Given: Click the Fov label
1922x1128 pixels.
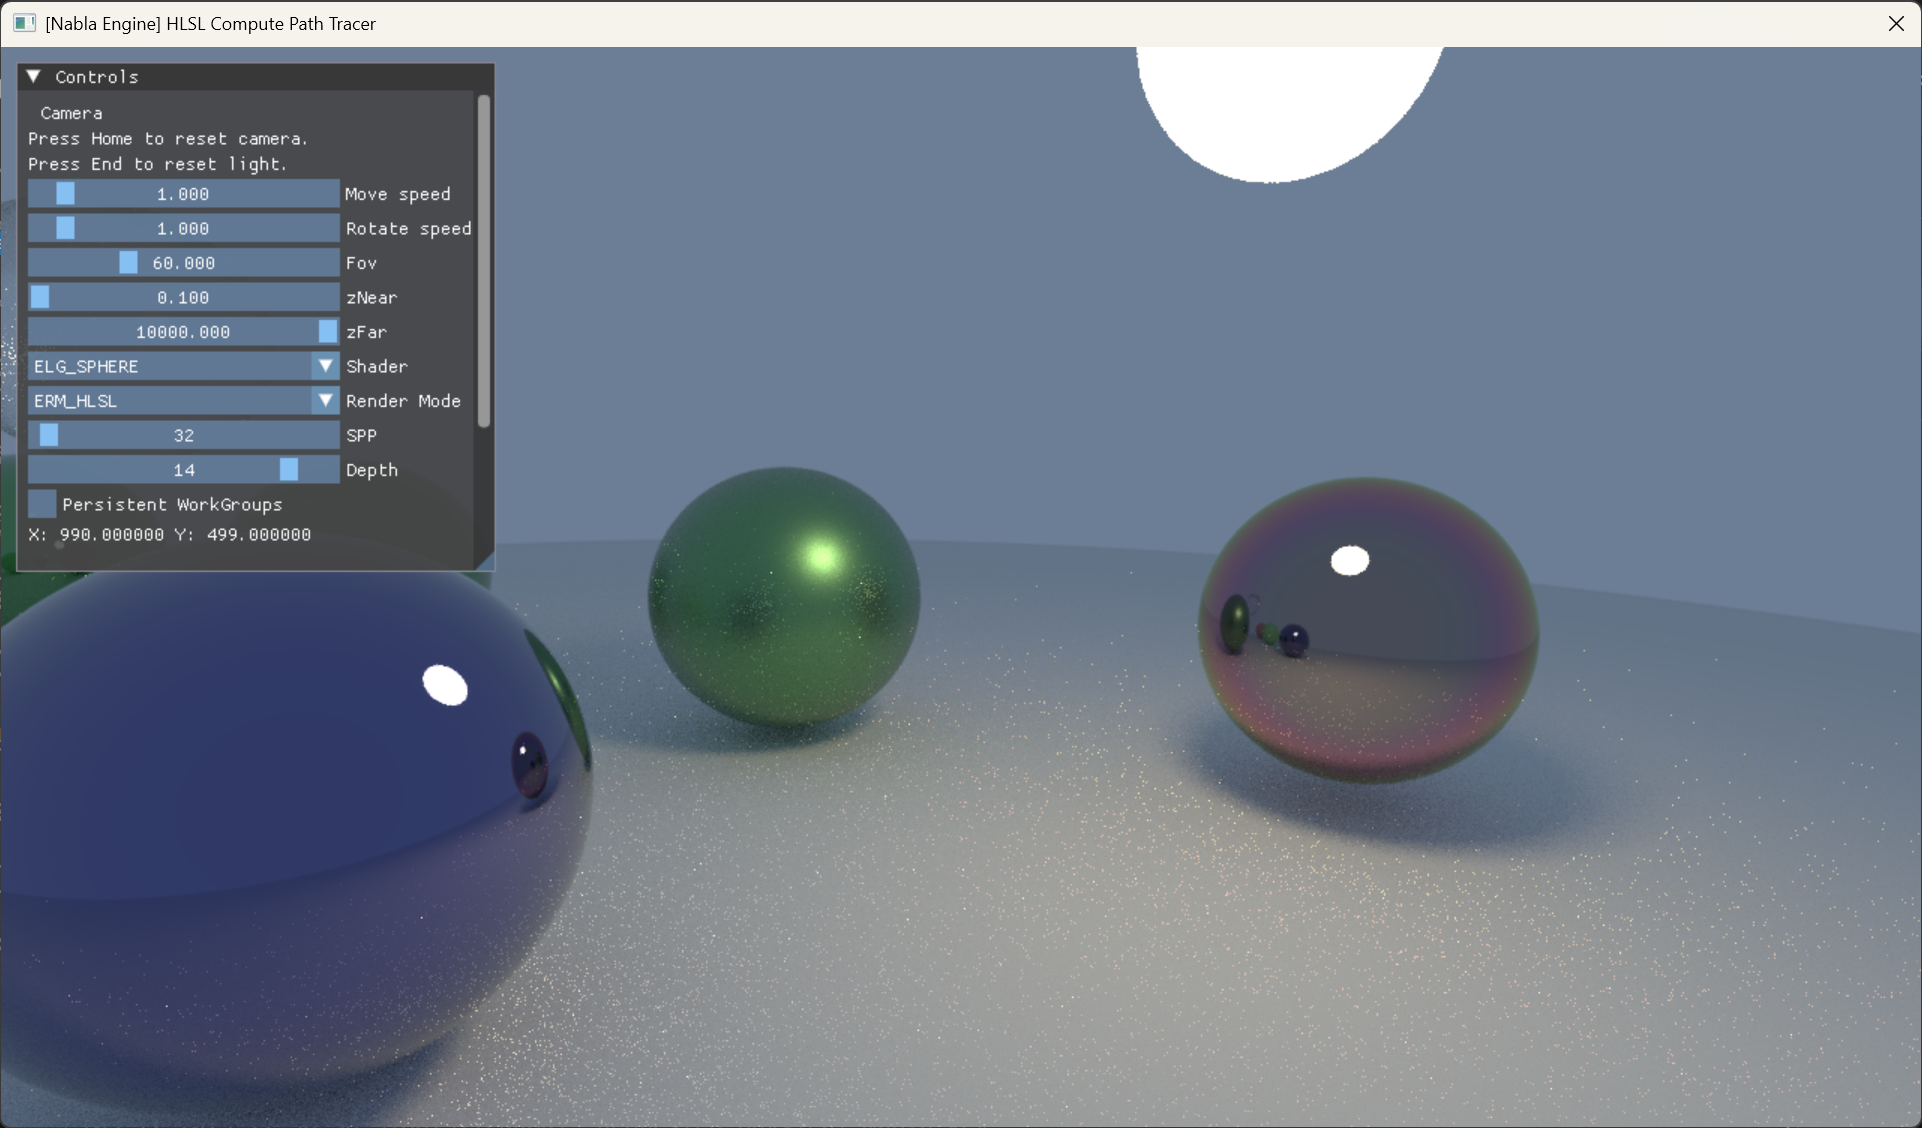Looking at the screenshot, I should click(361, 263).
